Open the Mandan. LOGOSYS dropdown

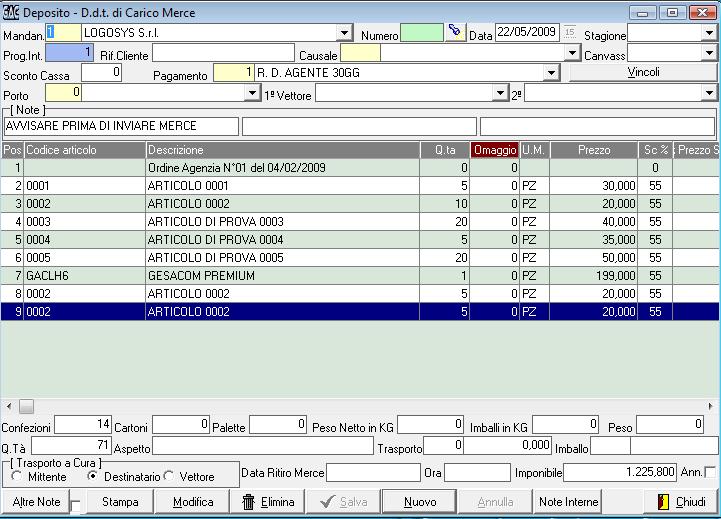click(344, 33)
